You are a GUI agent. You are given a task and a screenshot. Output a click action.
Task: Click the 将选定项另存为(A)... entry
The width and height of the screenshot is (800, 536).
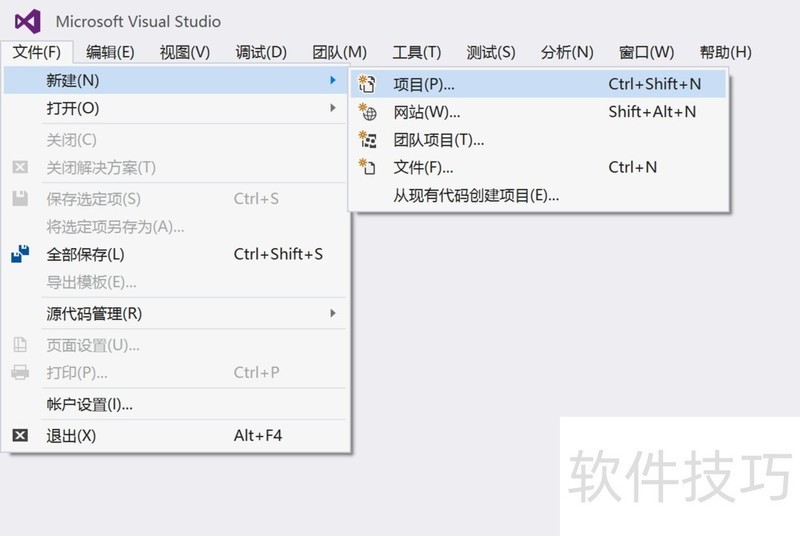pos(176,226)
